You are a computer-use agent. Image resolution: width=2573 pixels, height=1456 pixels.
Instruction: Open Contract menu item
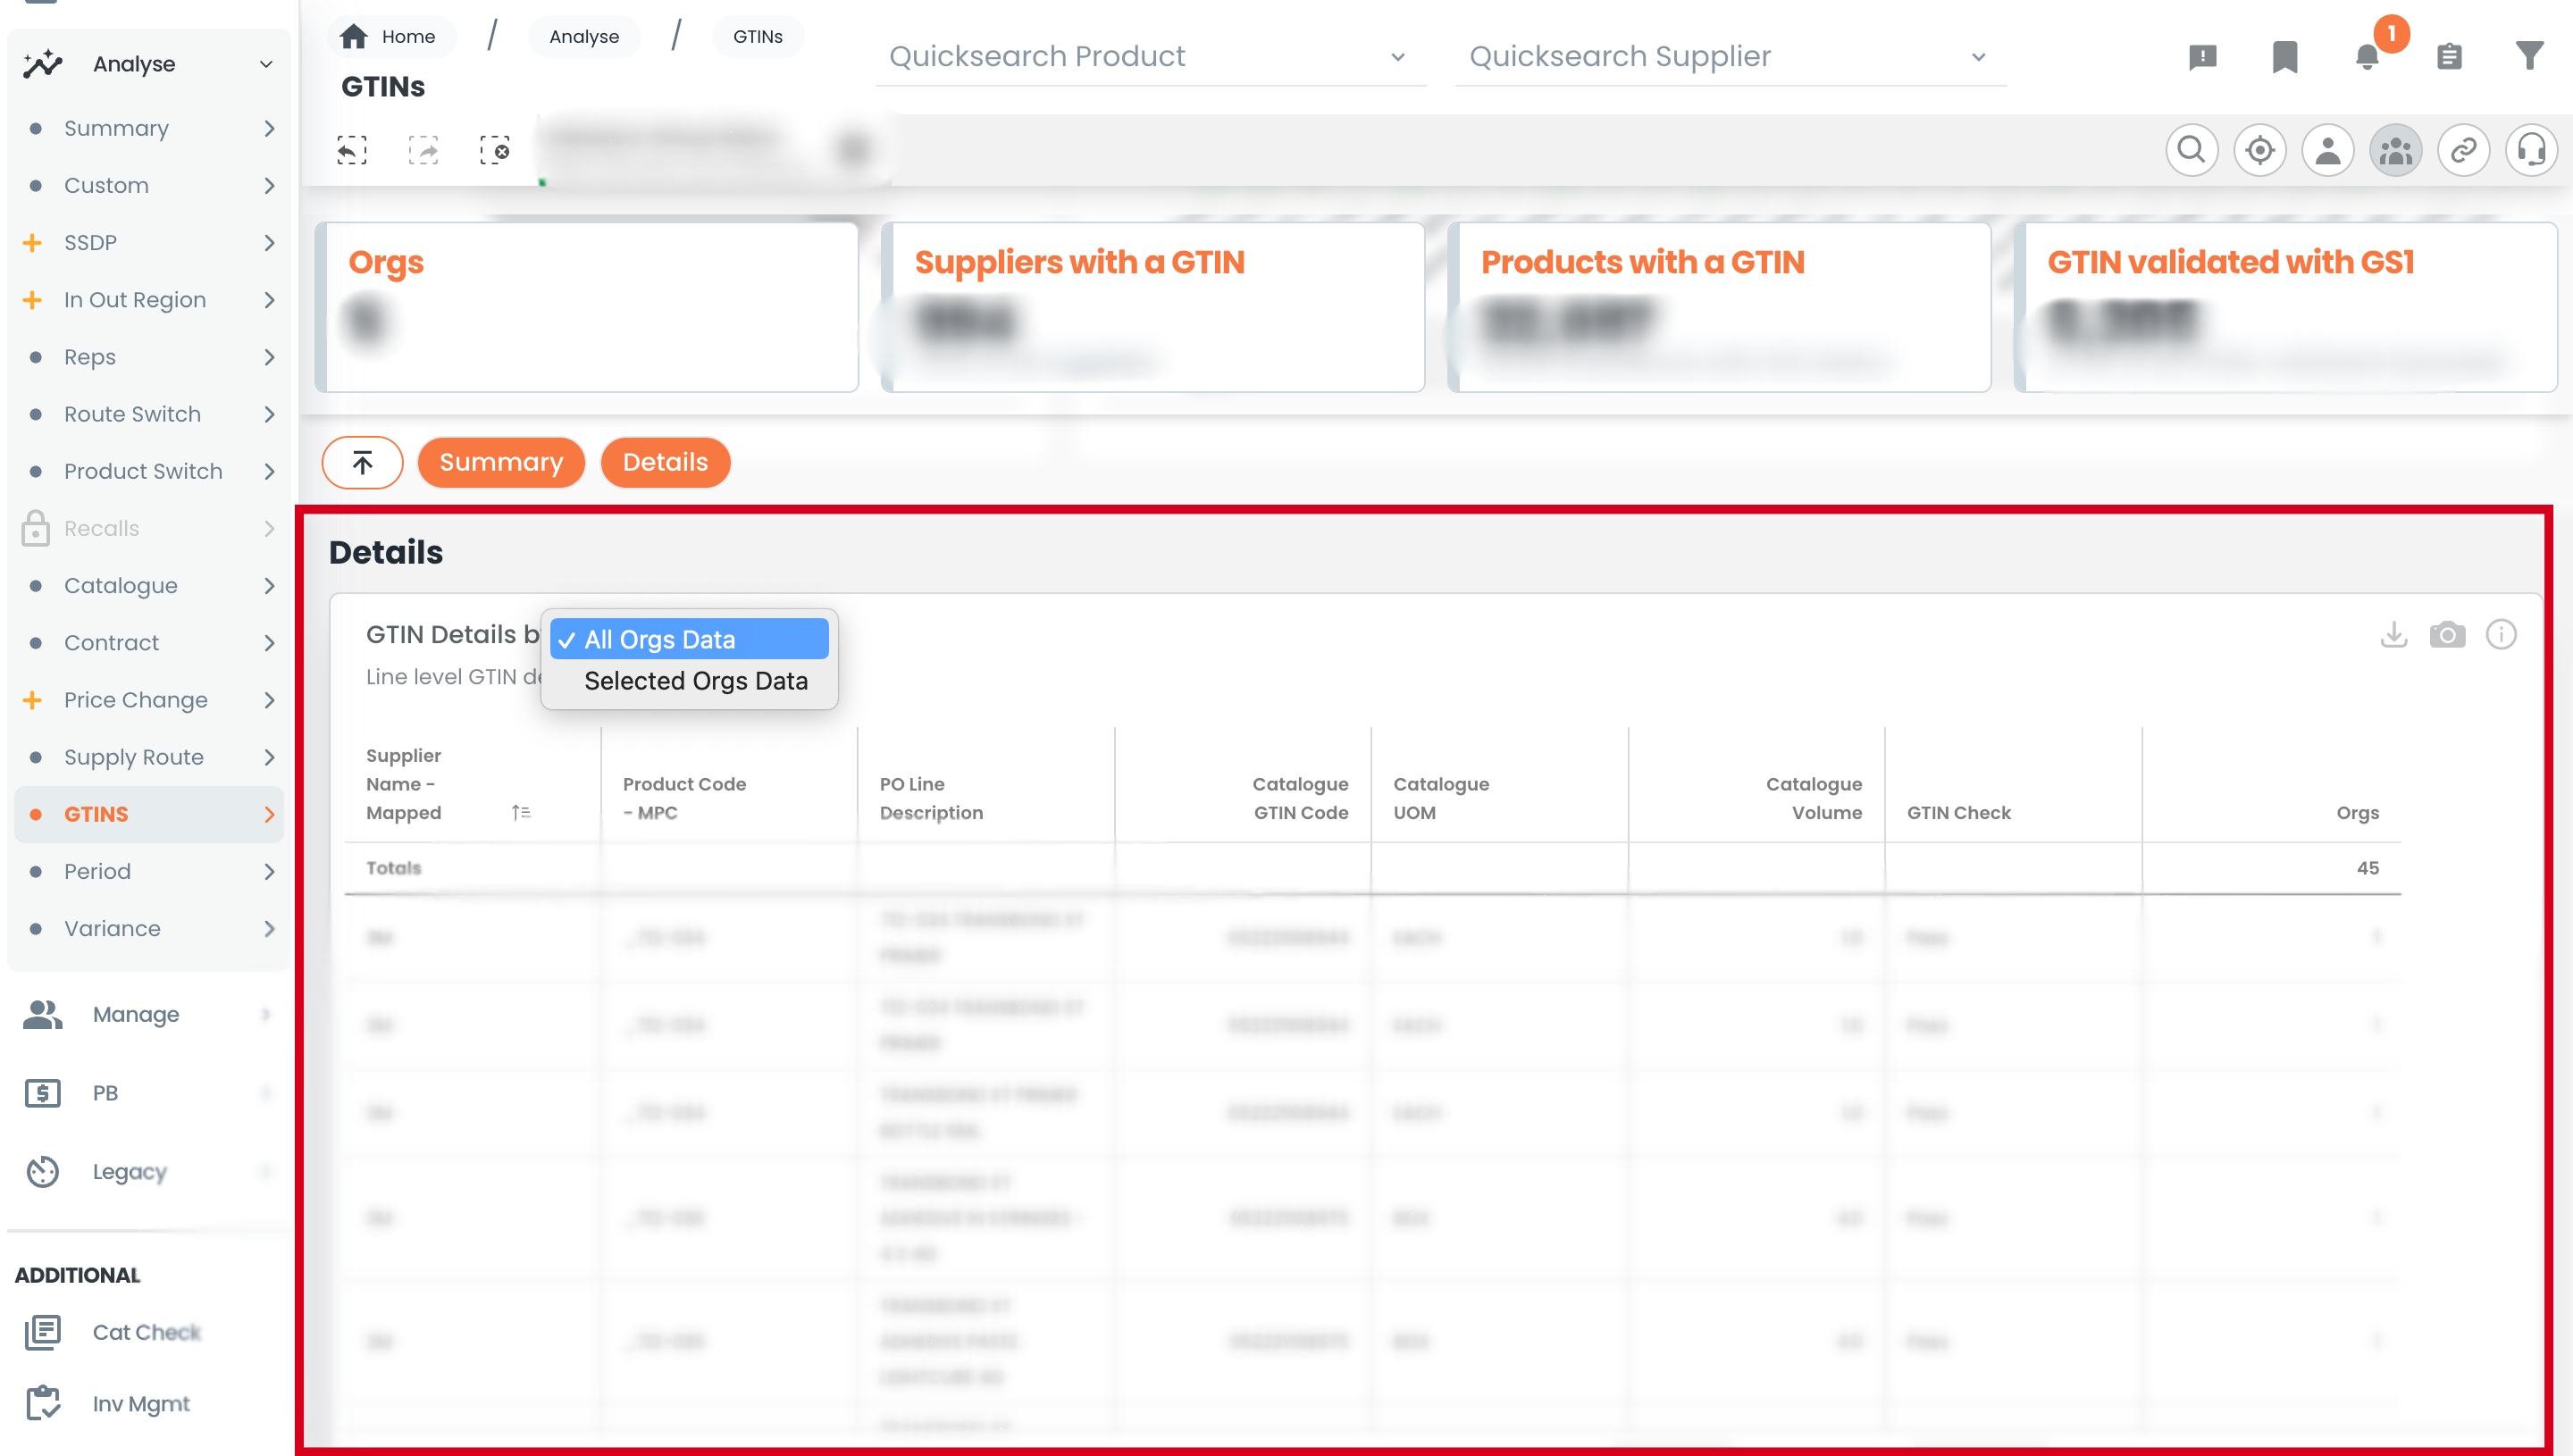point(149,643)
